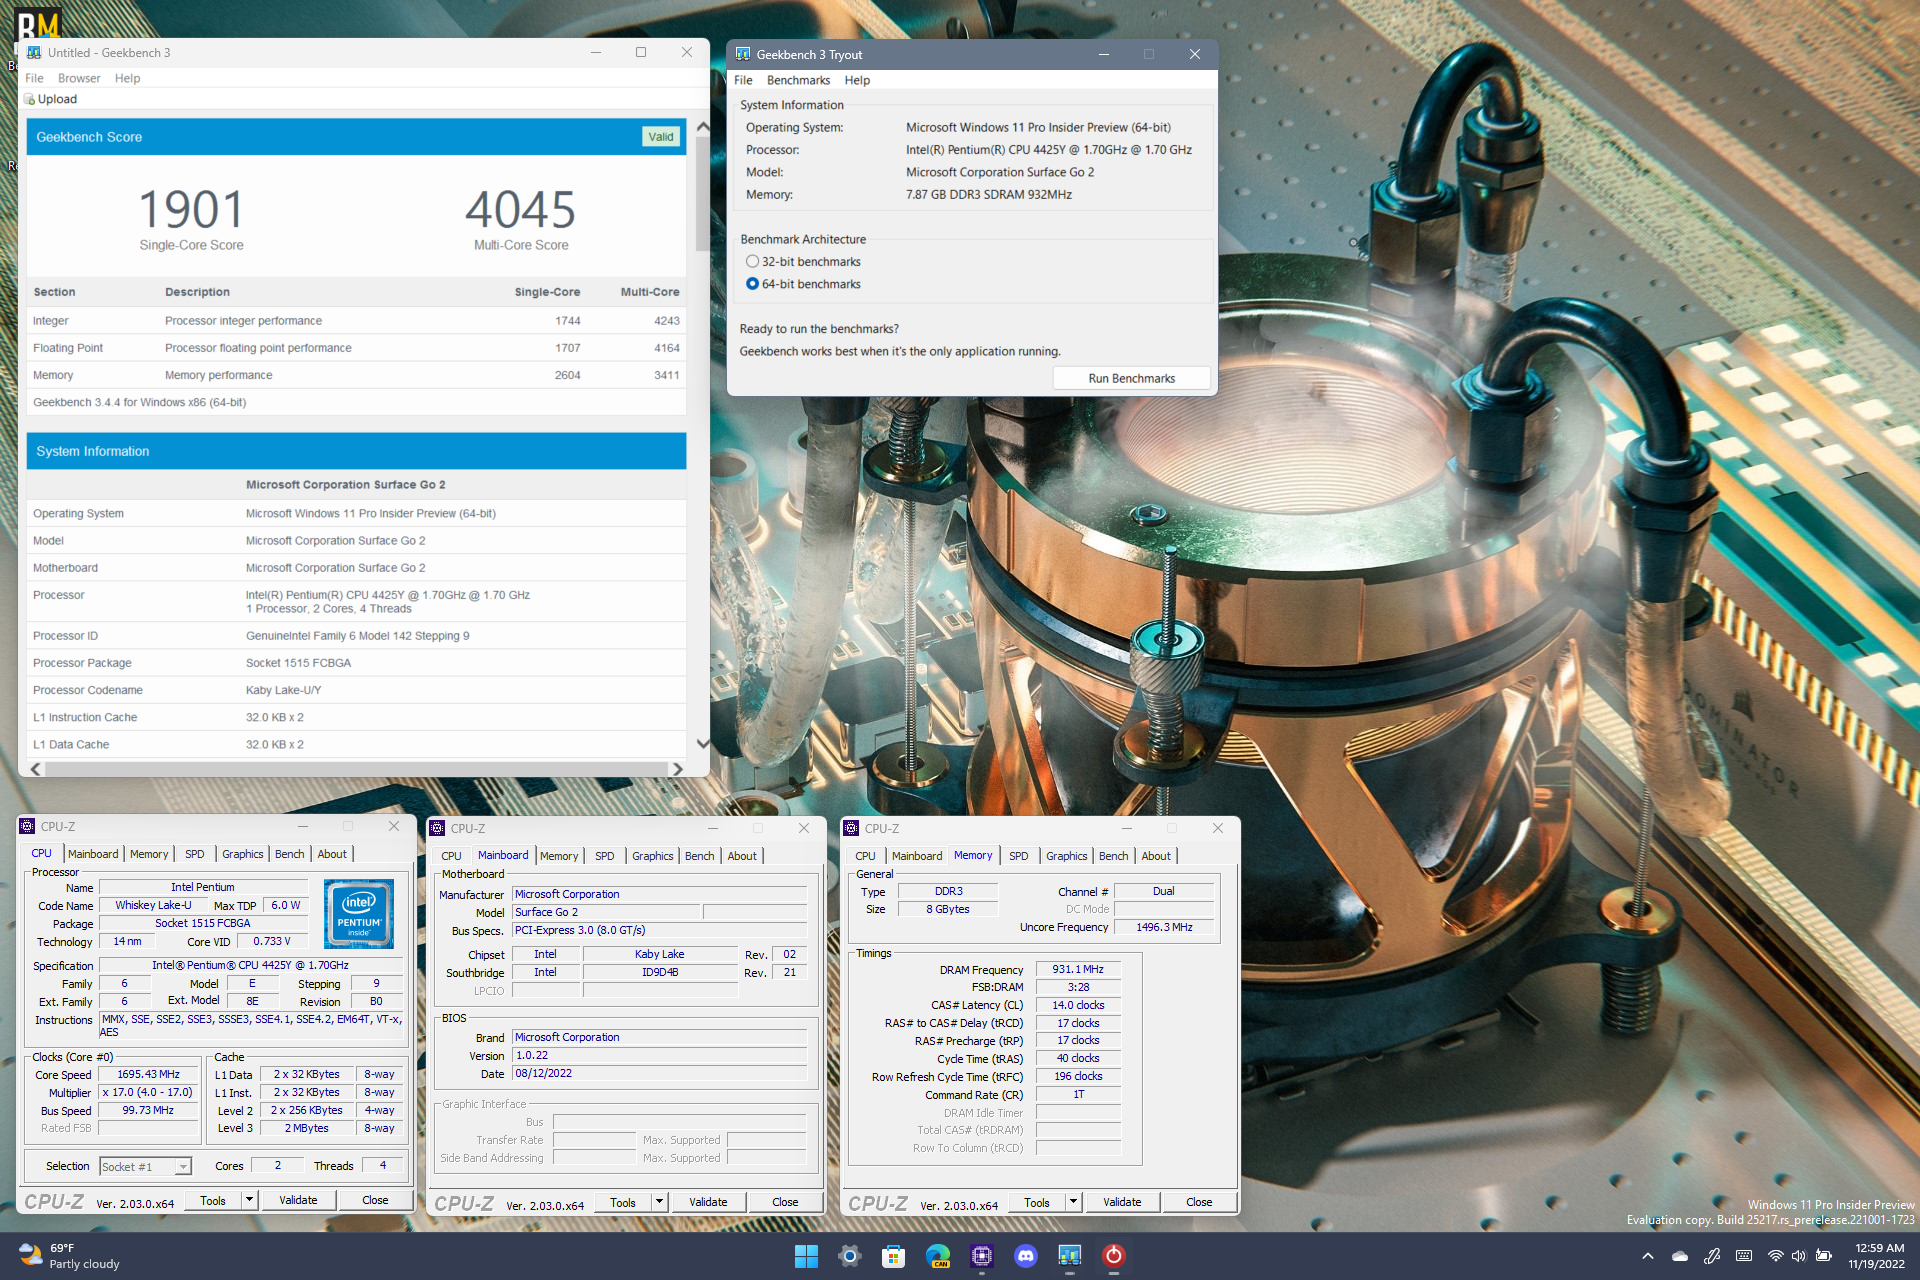Open the weather widget showing 69°F

pyautogui.click(x=70, y=1256)
